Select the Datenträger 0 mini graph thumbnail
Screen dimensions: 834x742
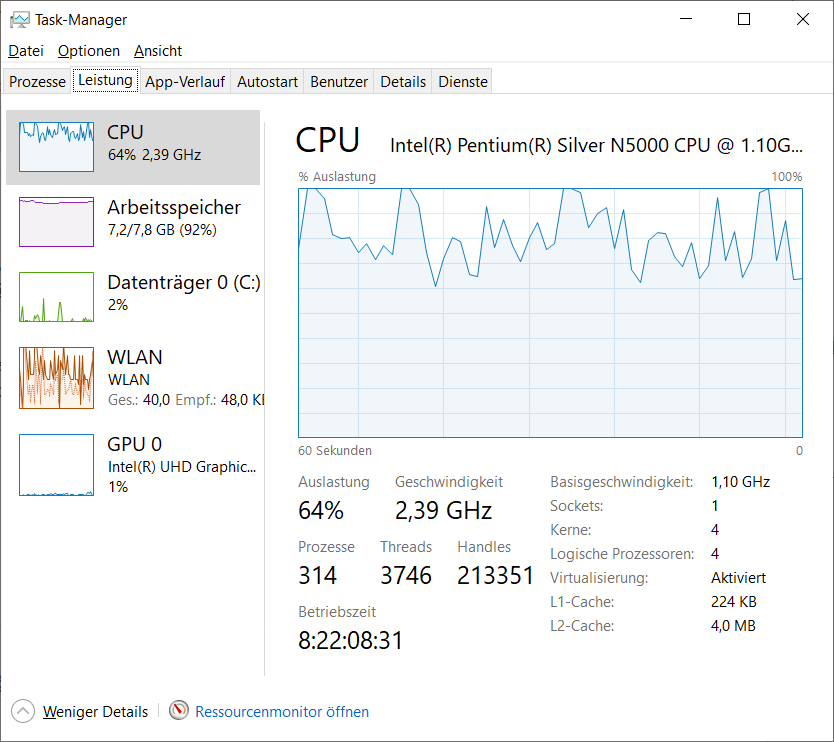tap(56, 297)
